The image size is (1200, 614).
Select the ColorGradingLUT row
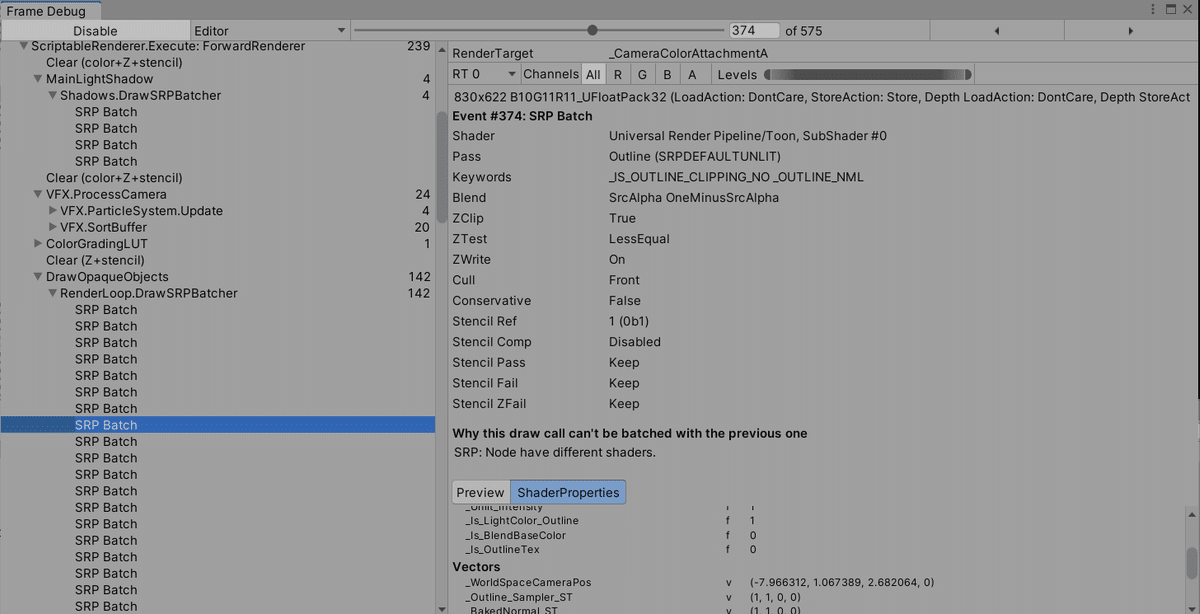point(218,244)
